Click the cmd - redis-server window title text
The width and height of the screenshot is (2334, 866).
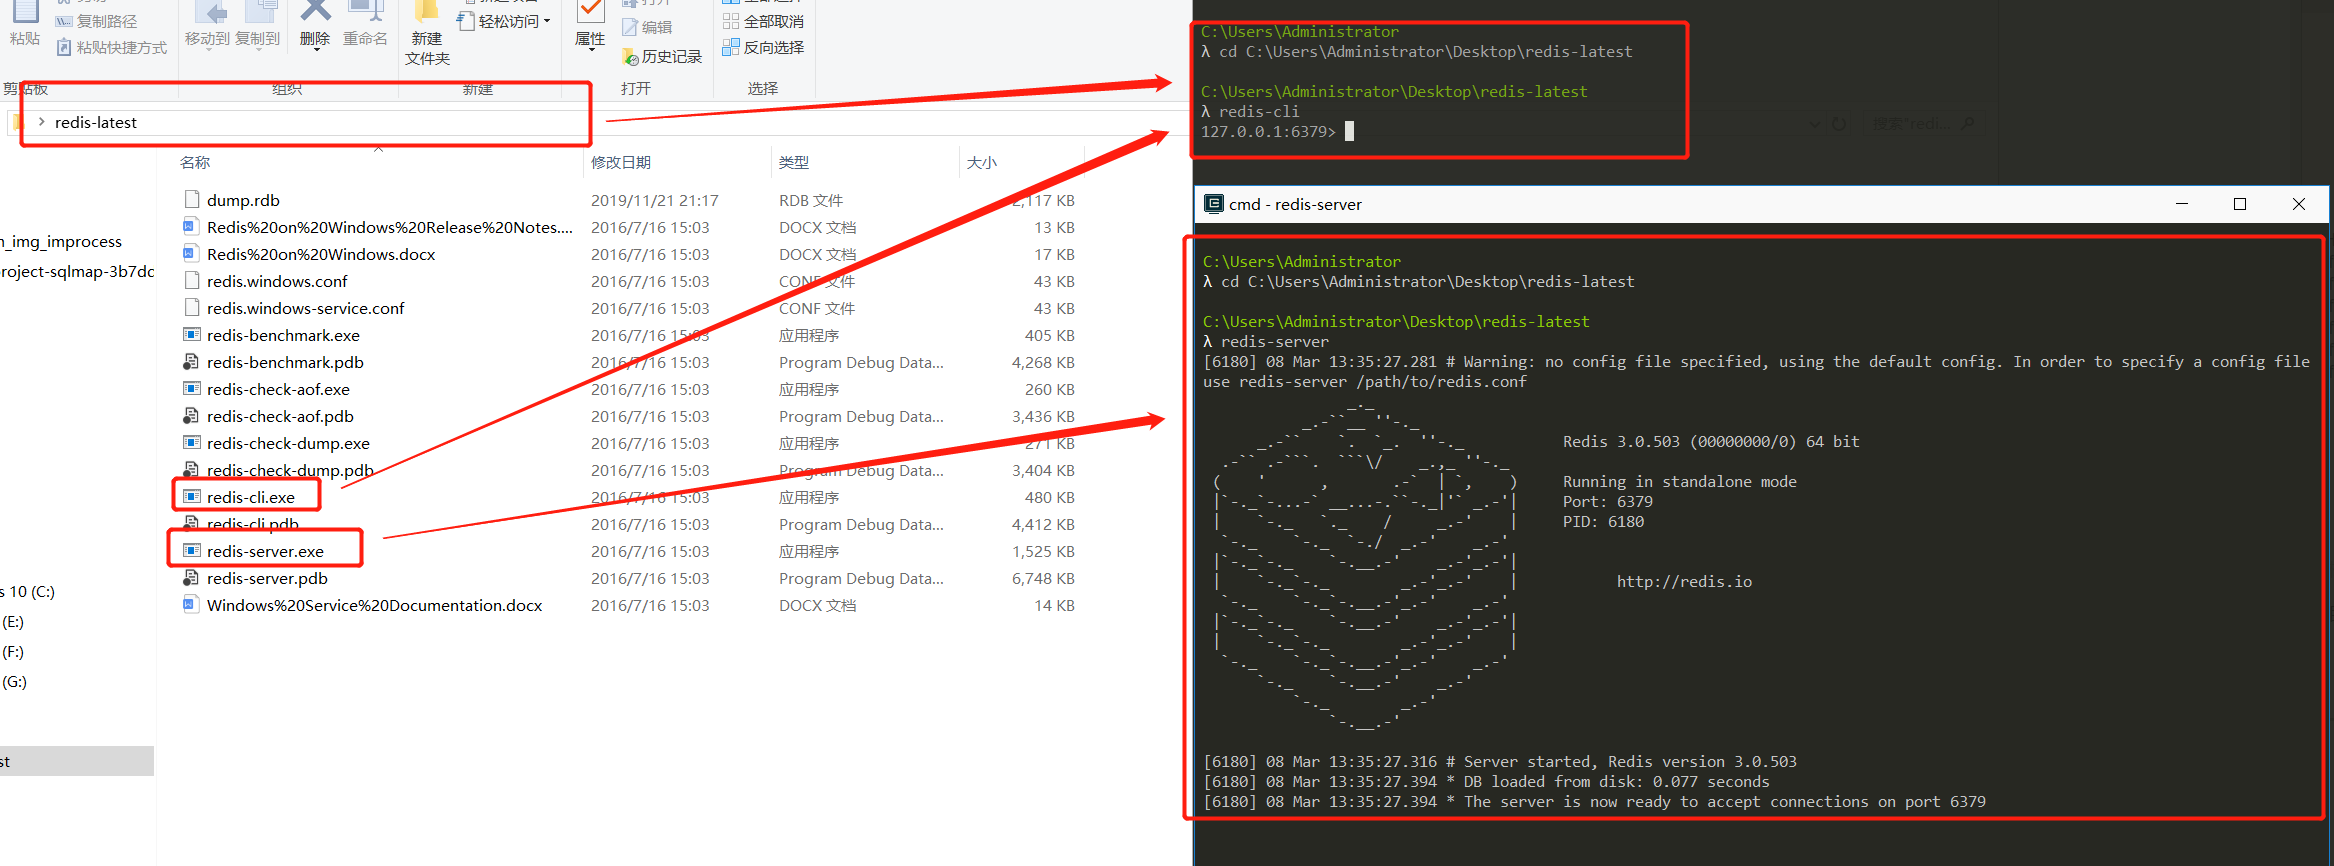pyautogui.click(x=1295, y=204)
